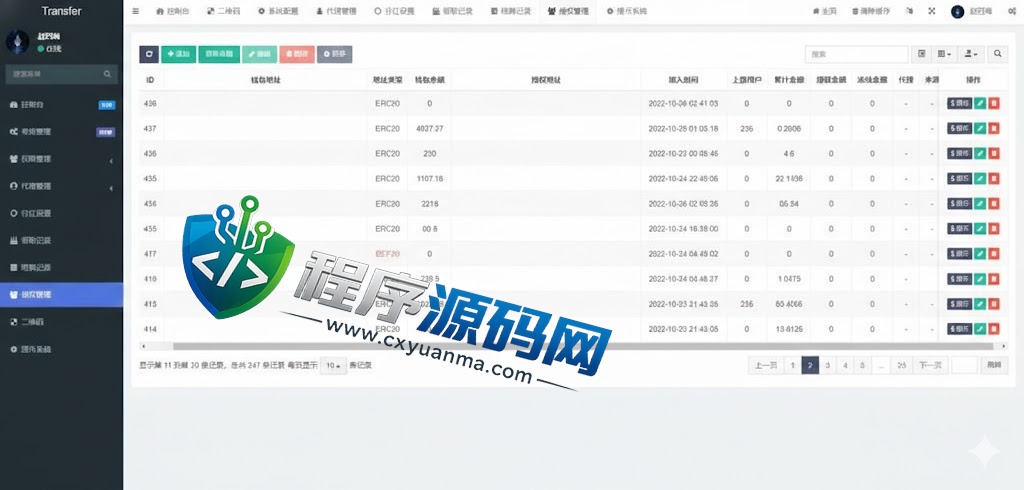Viewport: 1024px width, 490px height.
Task: Open the page size dropdown showing 10
Action: tap(333, 366)
